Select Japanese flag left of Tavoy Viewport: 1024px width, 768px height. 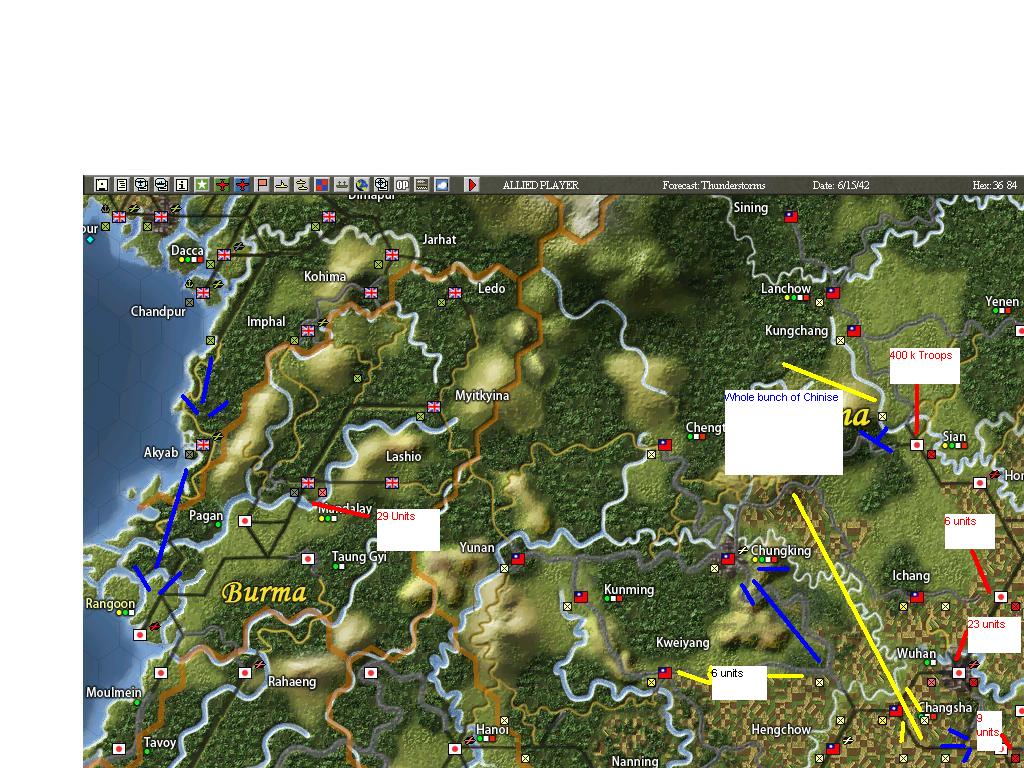[x=119, y=748]
